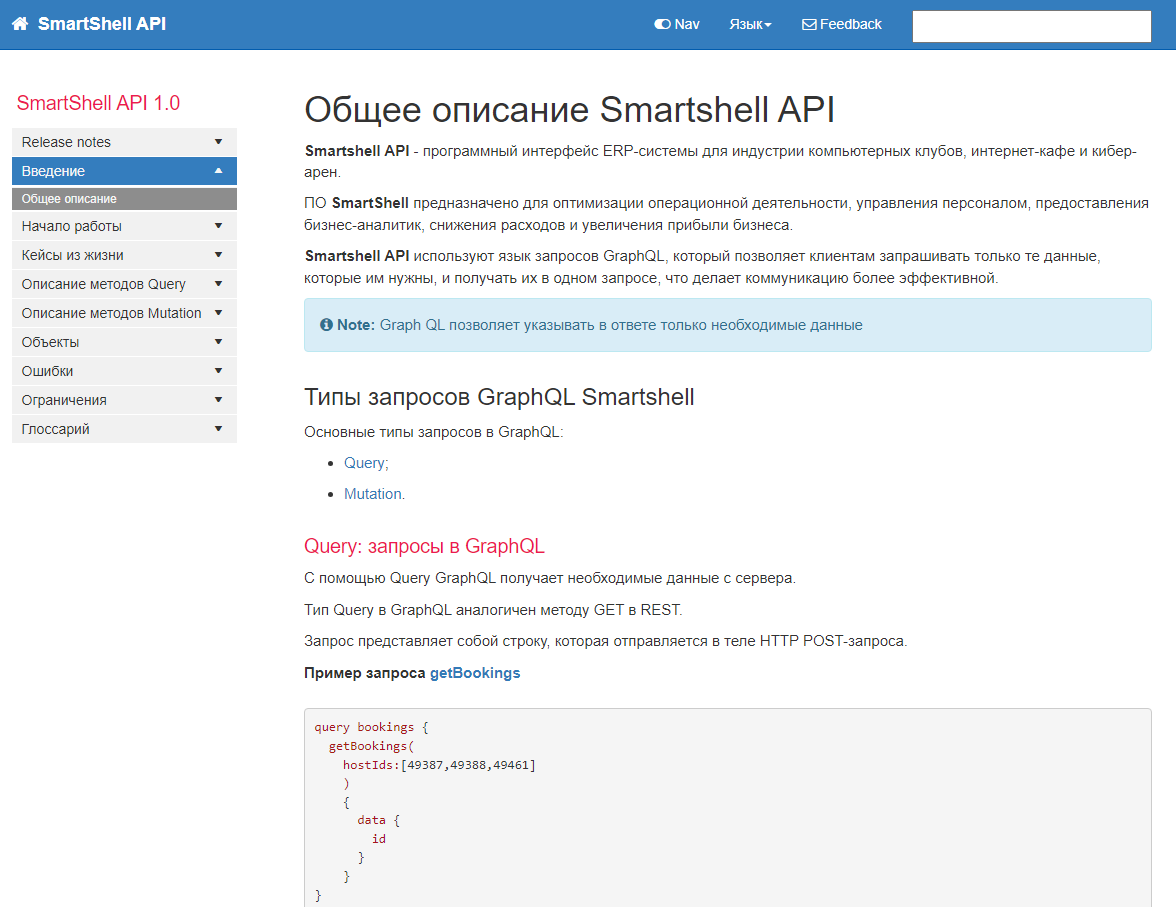Expand the Объекты arrow
1176x907 pixels.
click(x=218, y=342)
